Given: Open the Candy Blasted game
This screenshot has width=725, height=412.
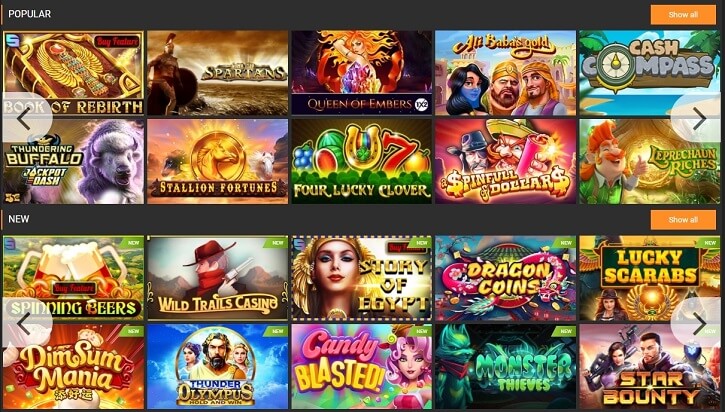Looking at the screenshot, I should point(362,366).
